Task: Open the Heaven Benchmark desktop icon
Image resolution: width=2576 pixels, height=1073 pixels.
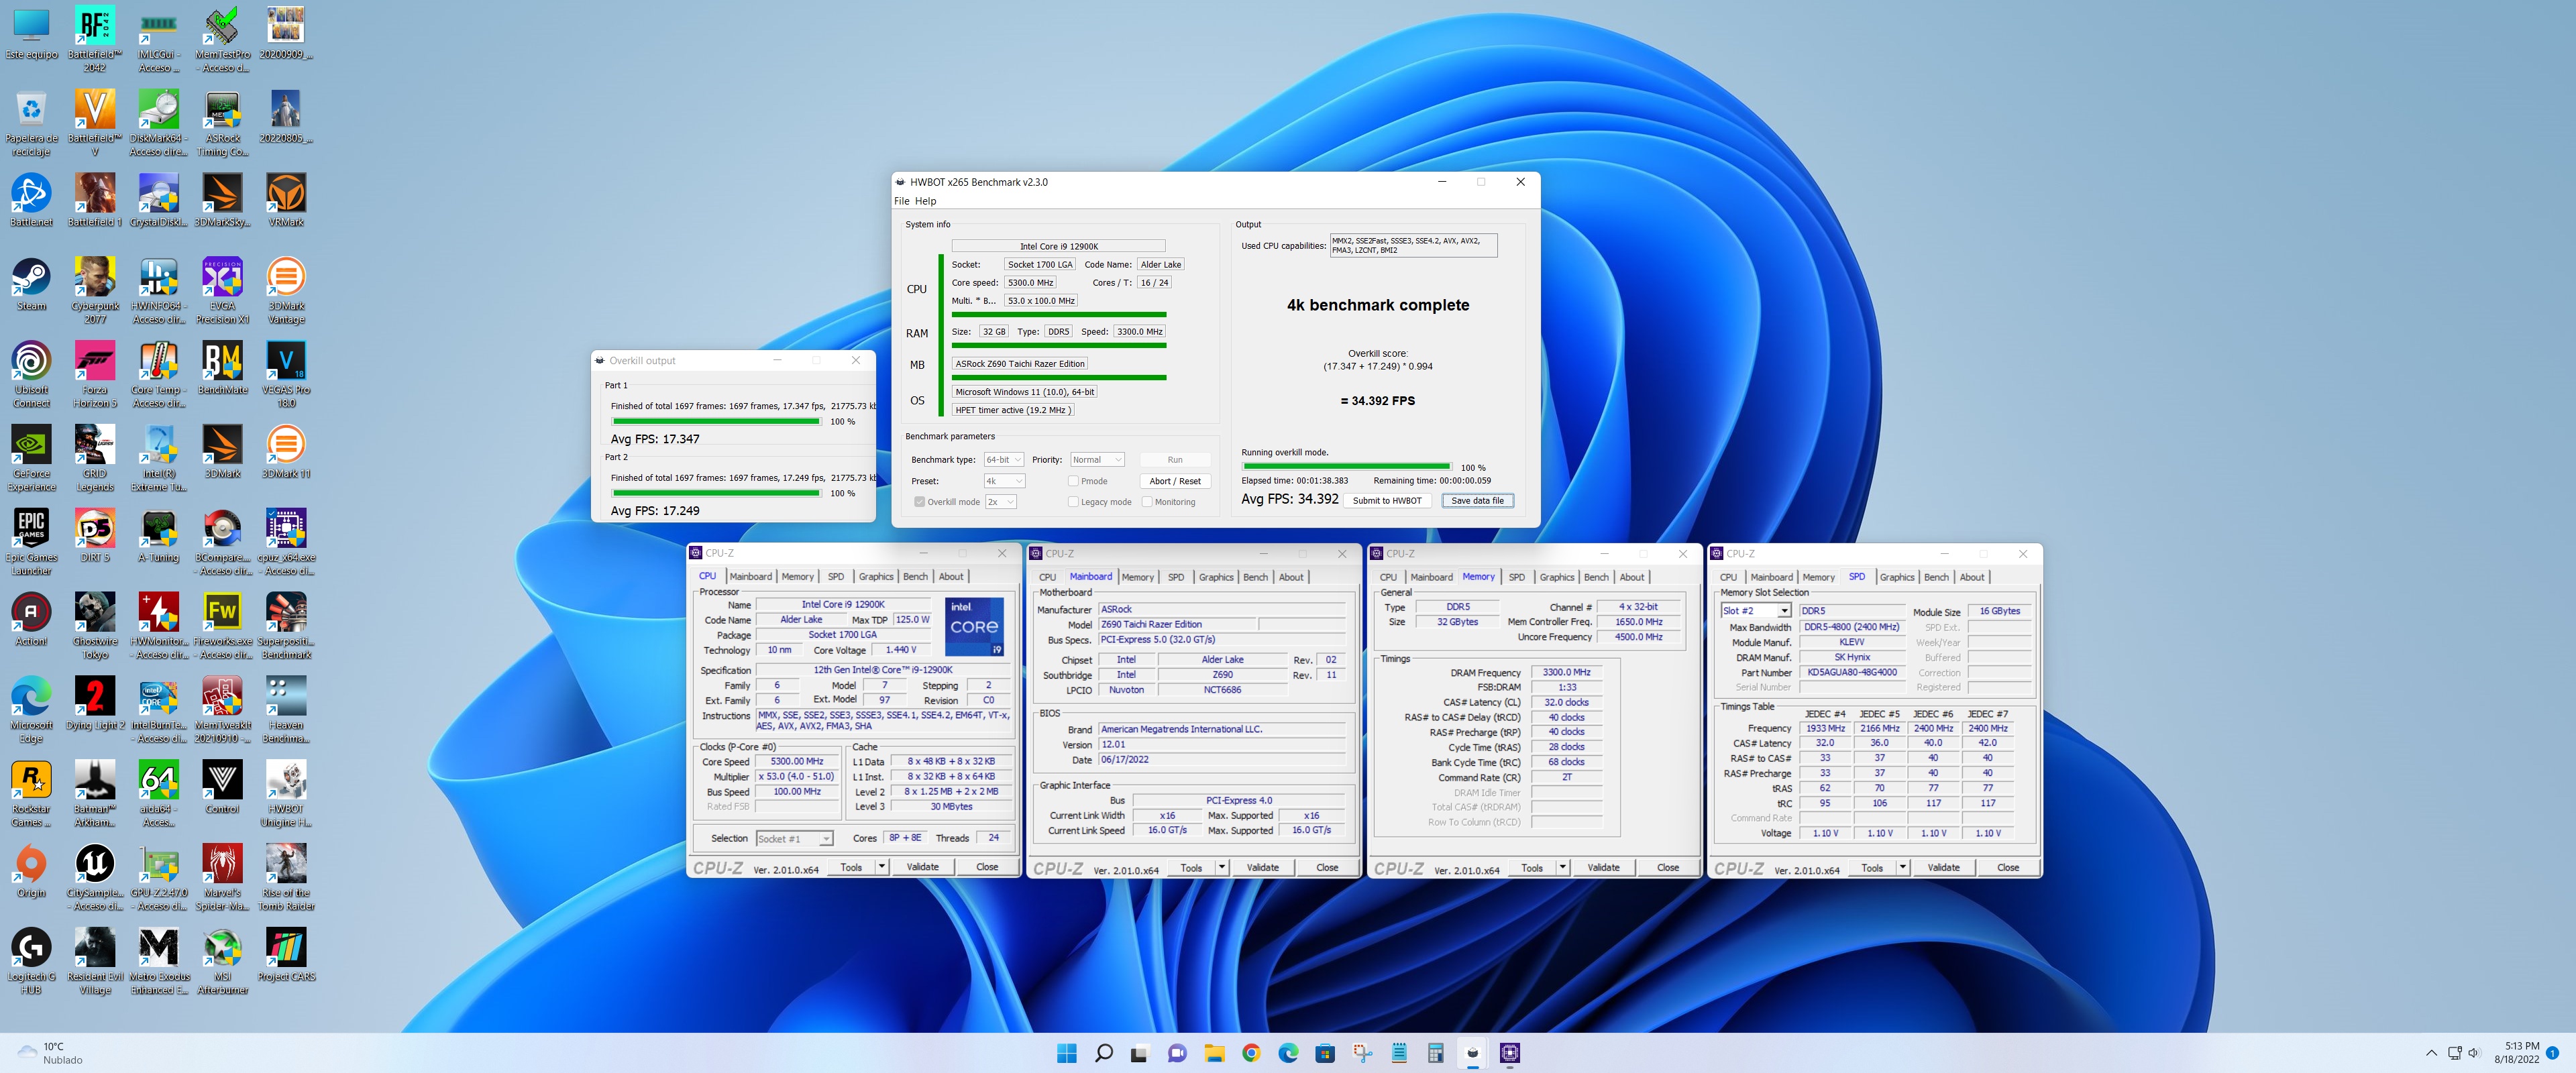Action: 286,710
